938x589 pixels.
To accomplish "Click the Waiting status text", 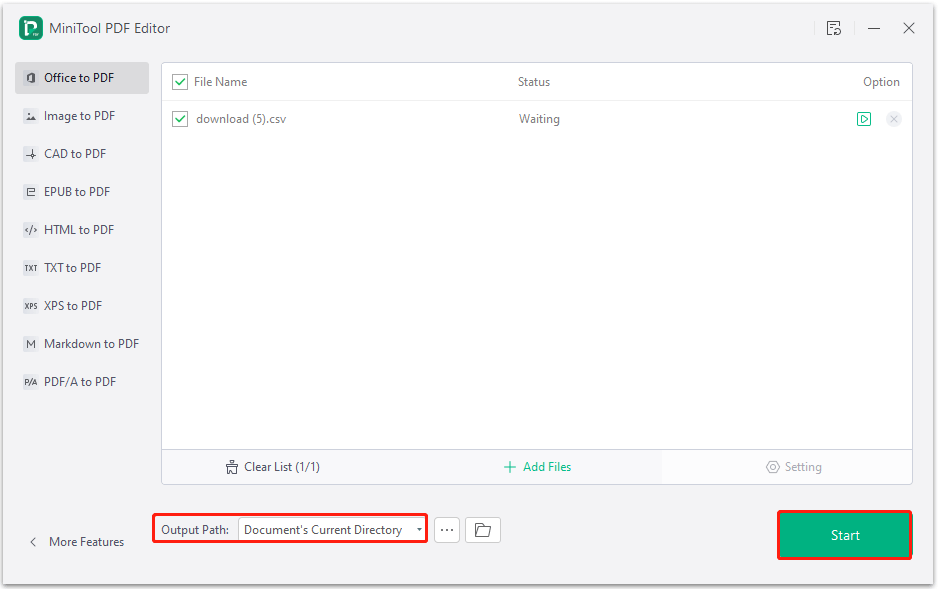I will (539, 119).
